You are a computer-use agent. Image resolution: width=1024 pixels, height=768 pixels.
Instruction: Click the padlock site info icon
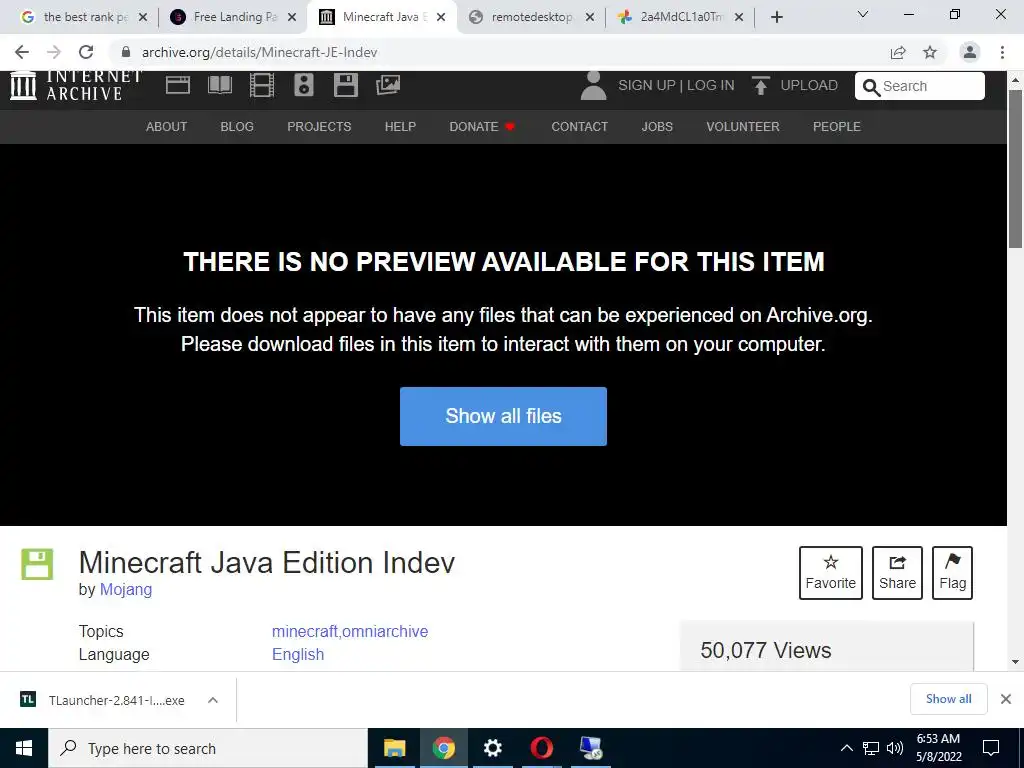126,52
